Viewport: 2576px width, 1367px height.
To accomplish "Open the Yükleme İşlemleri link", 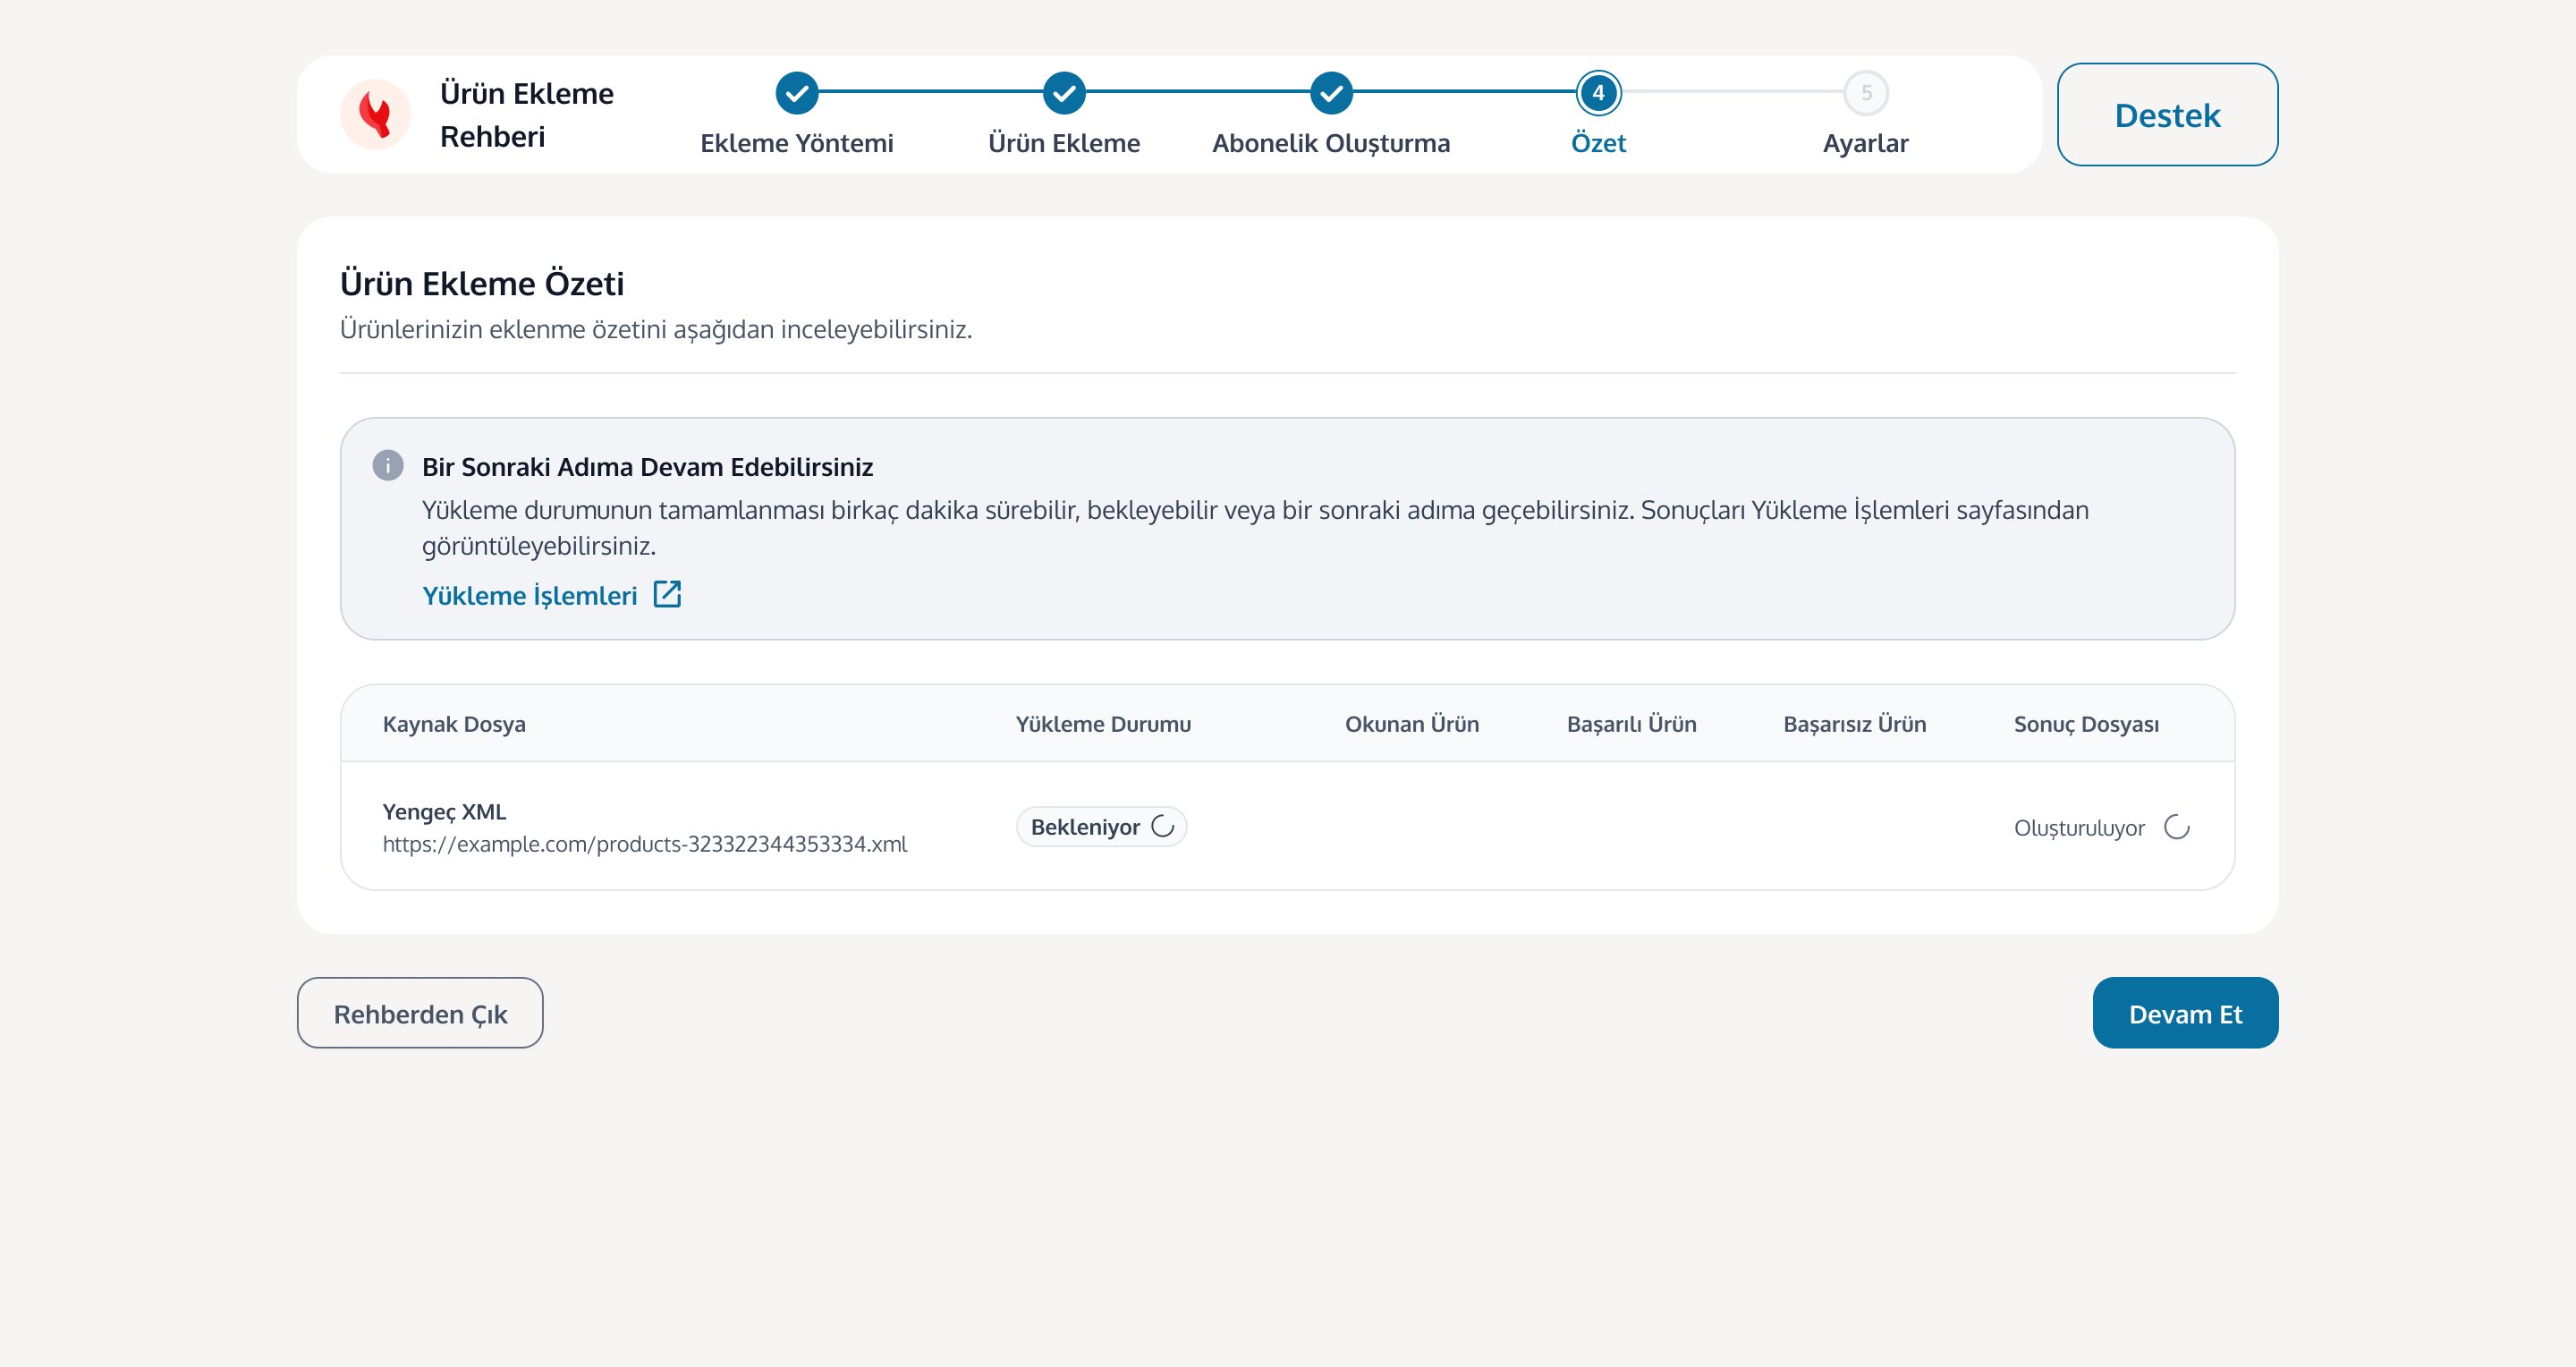I will (529, 595).
